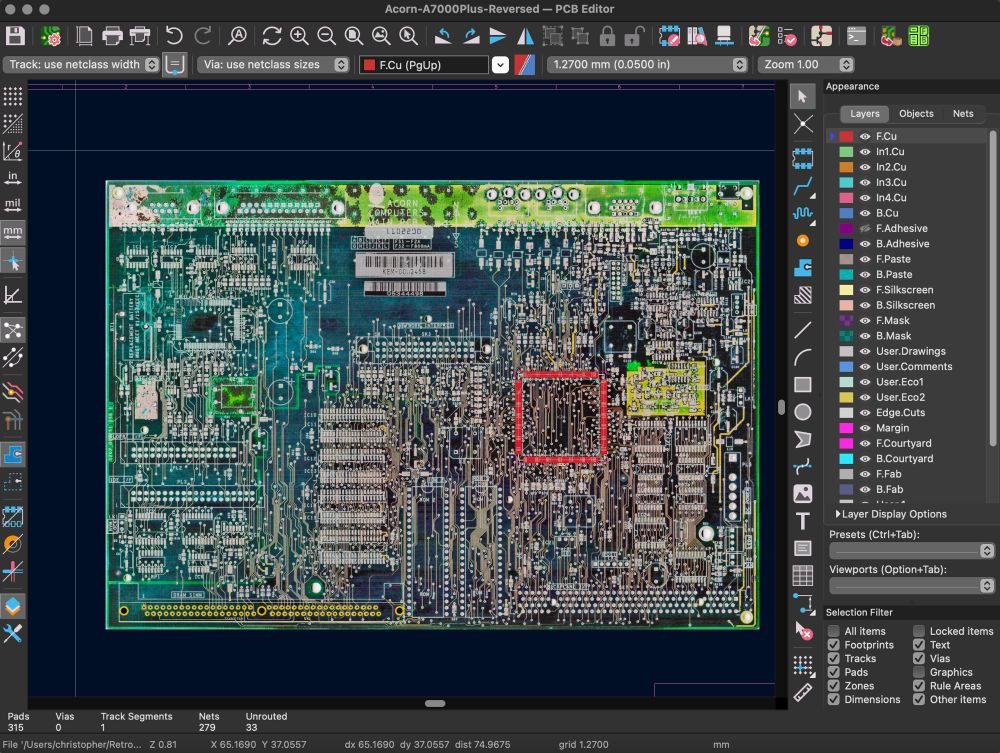1000x753 pixels.
Task: Toggle polar coordinates display
Action: coord(13,150)
